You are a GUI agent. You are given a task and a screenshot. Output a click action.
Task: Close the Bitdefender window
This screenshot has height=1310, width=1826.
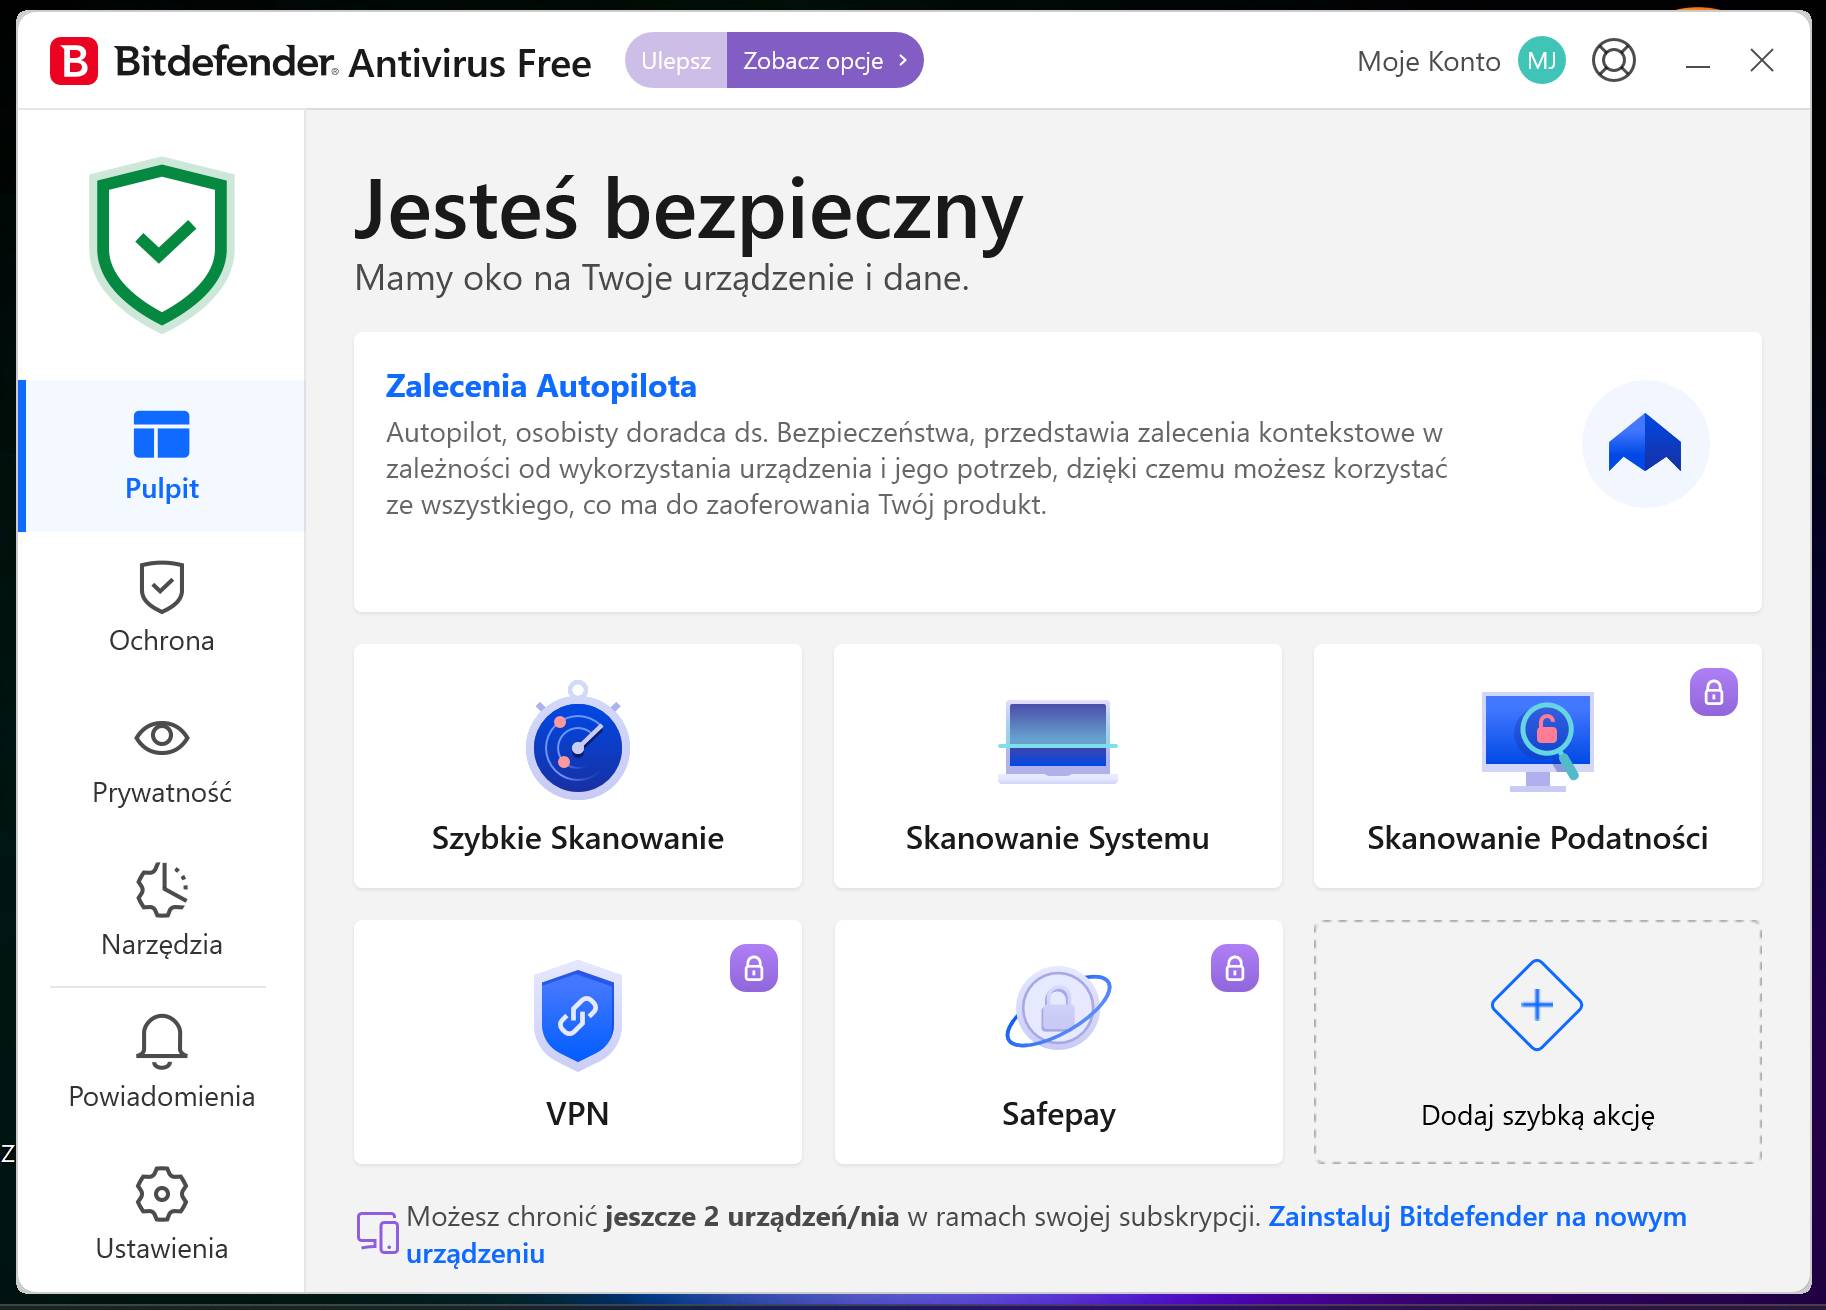click(x=1761, y=61)
